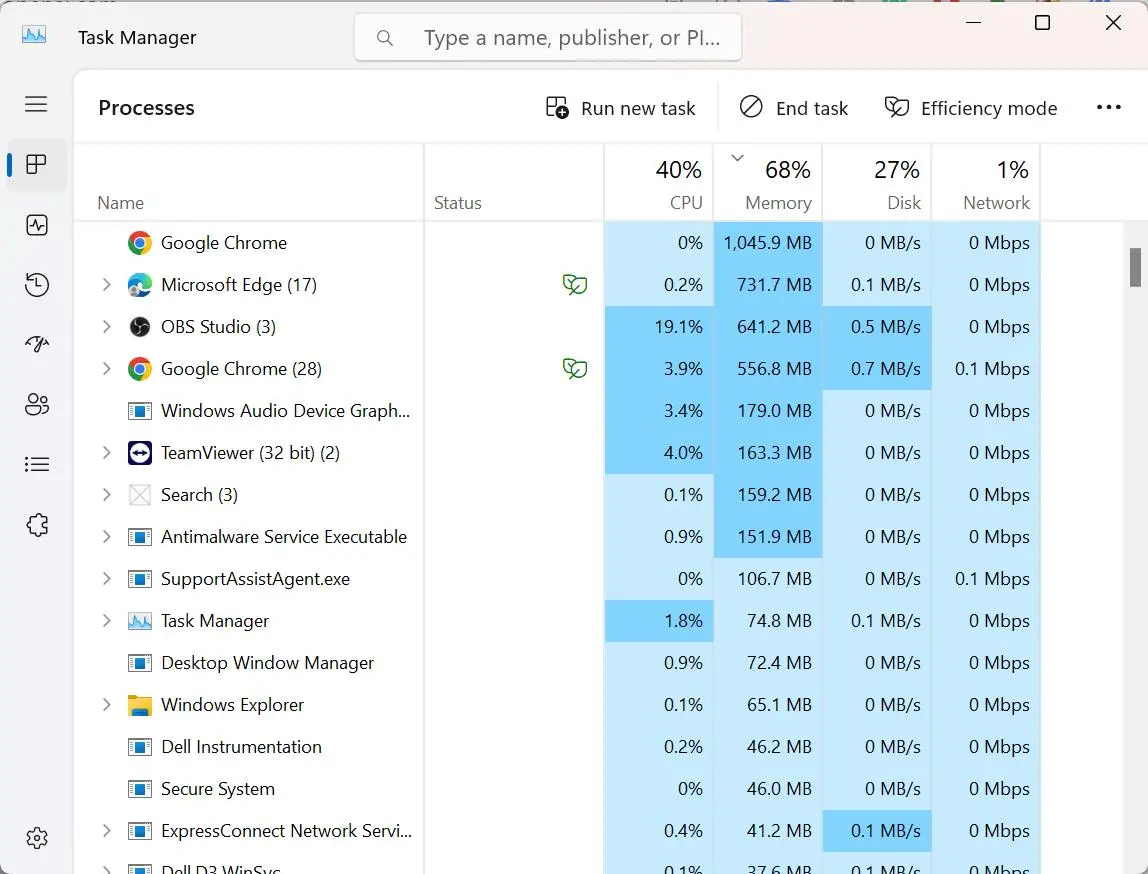This screenshot has height=874, width=1148.
Task: Click the Search process icon
Action: coord(139,495)
